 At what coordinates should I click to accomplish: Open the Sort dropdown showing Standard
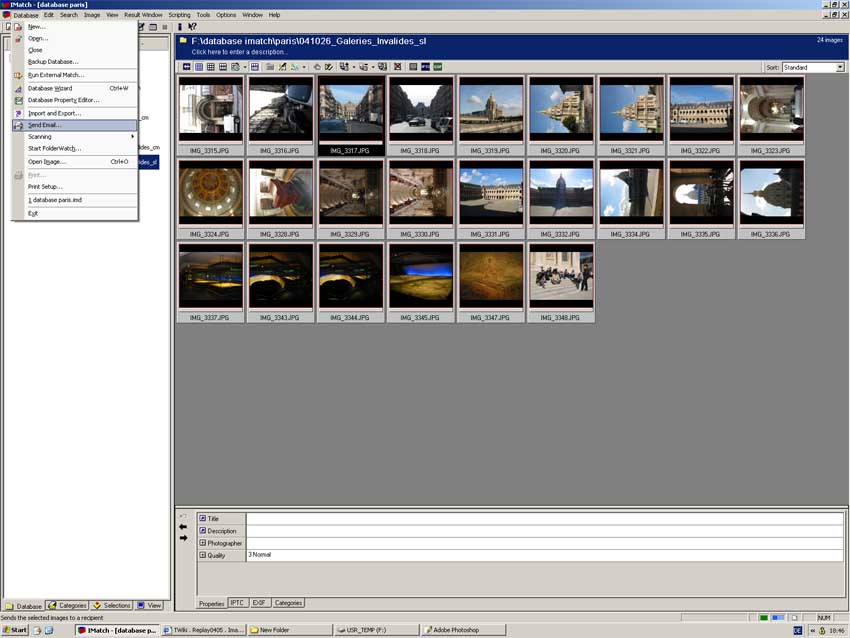[x=840, y=67]
